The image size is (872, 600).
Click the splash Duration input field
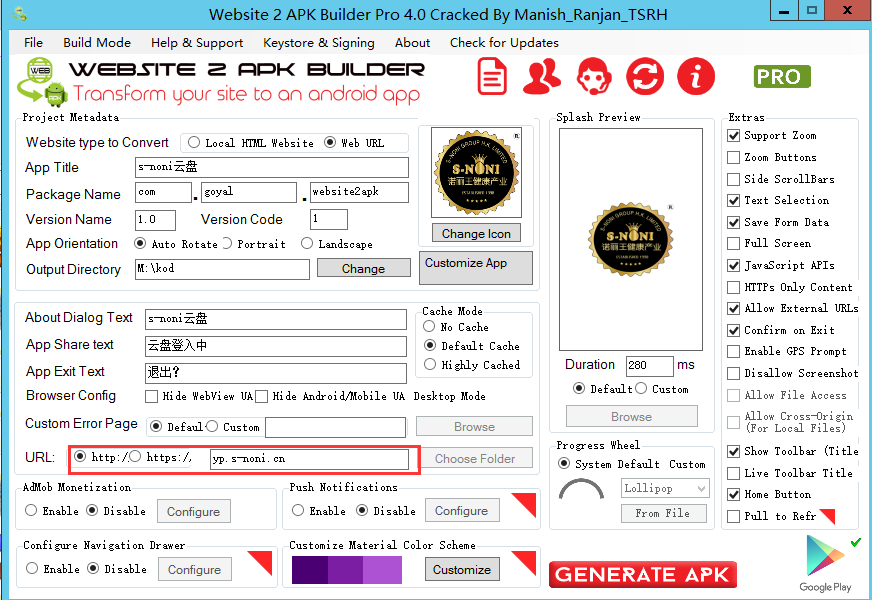[x=650, y=366]
